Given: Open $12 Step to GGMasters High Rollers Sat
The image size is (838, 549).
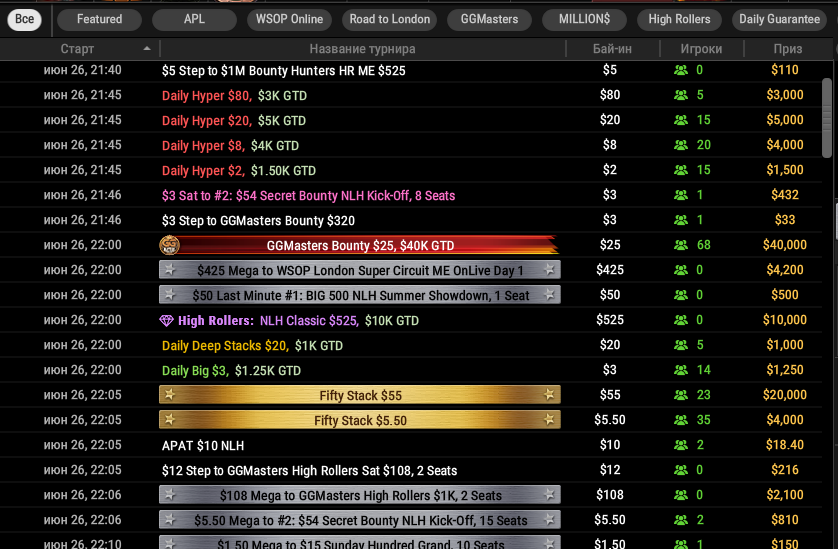Looking at the screenshot, I should pos(309,470).
